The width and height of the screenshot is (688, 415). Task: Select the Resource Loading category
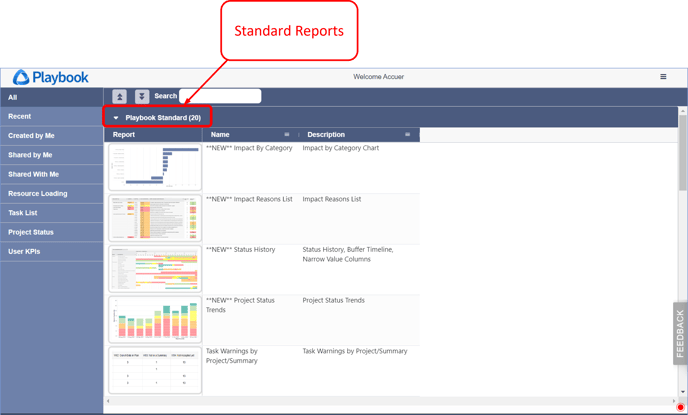(52, 194)
